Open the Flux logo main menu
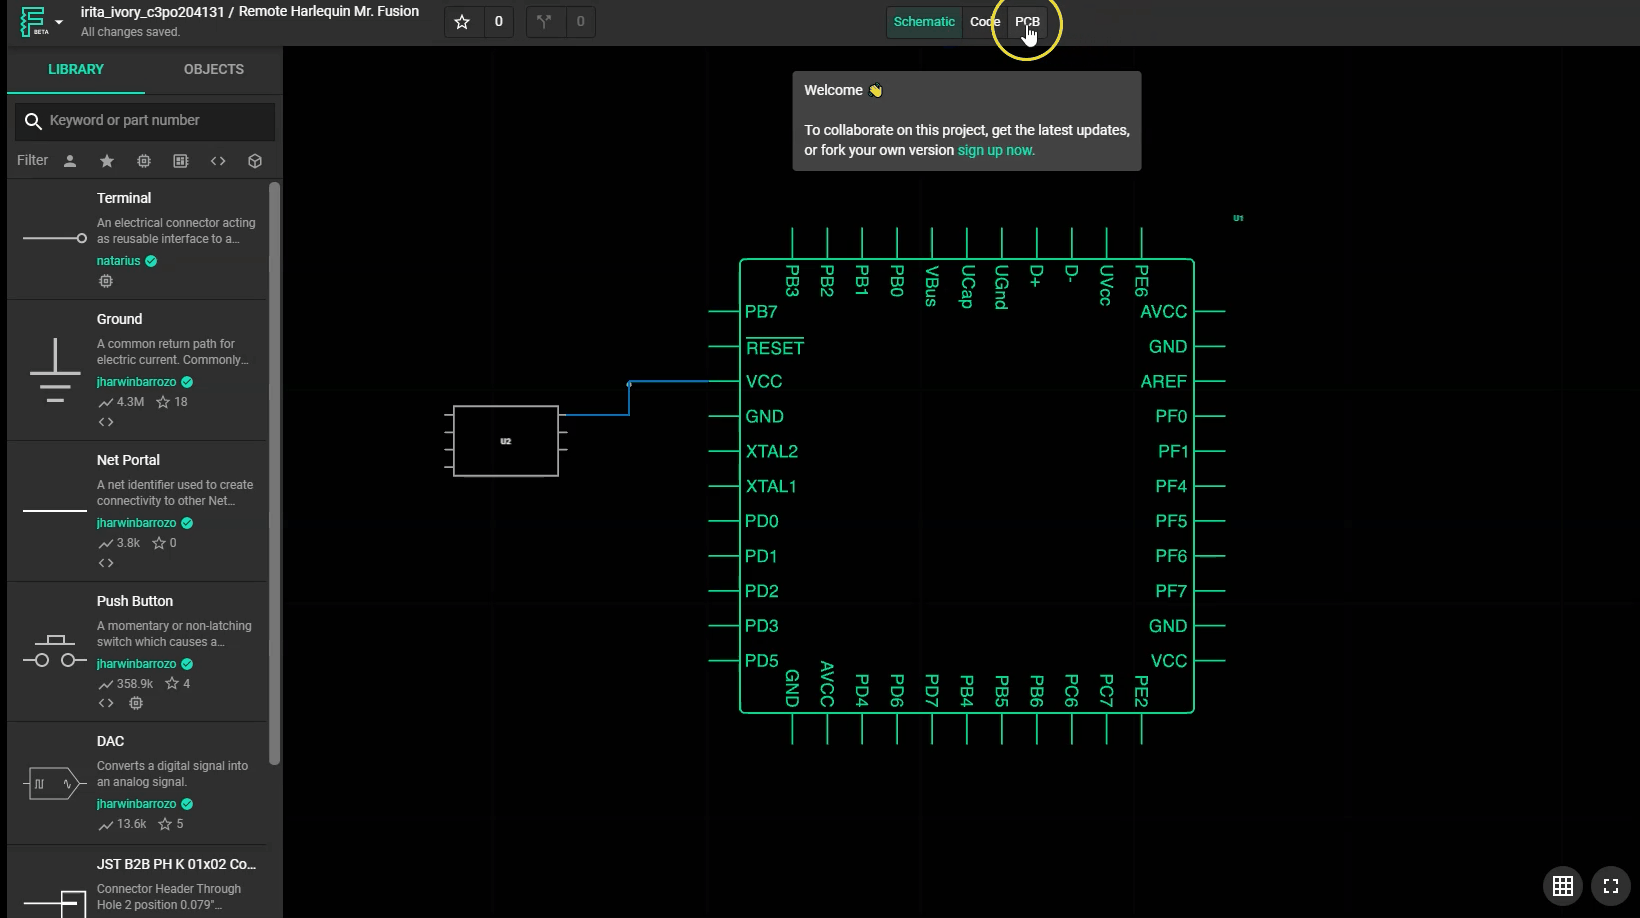This screenshot has height=918, width=1640. click(34, 22)
